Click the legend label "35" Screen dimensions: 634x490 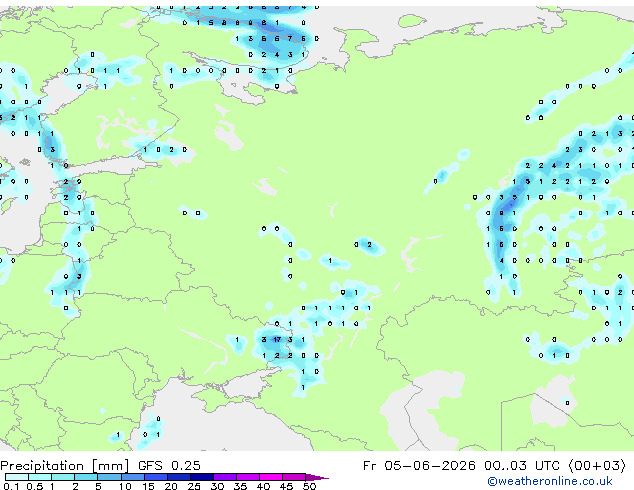click(240, 486)
